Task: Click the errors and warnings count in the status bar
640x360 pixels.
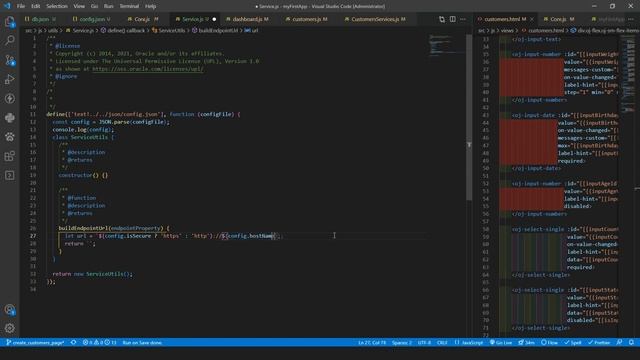Action: 99,342
